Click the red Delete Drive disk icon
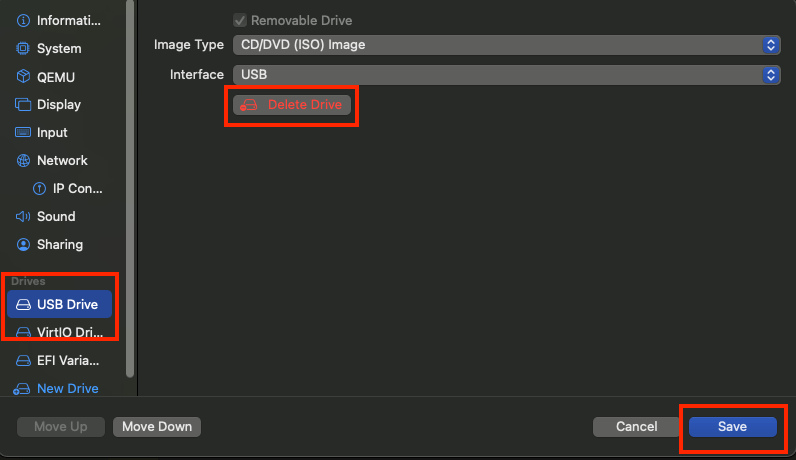Screen dimensions: 796x460 coord(249,105)
